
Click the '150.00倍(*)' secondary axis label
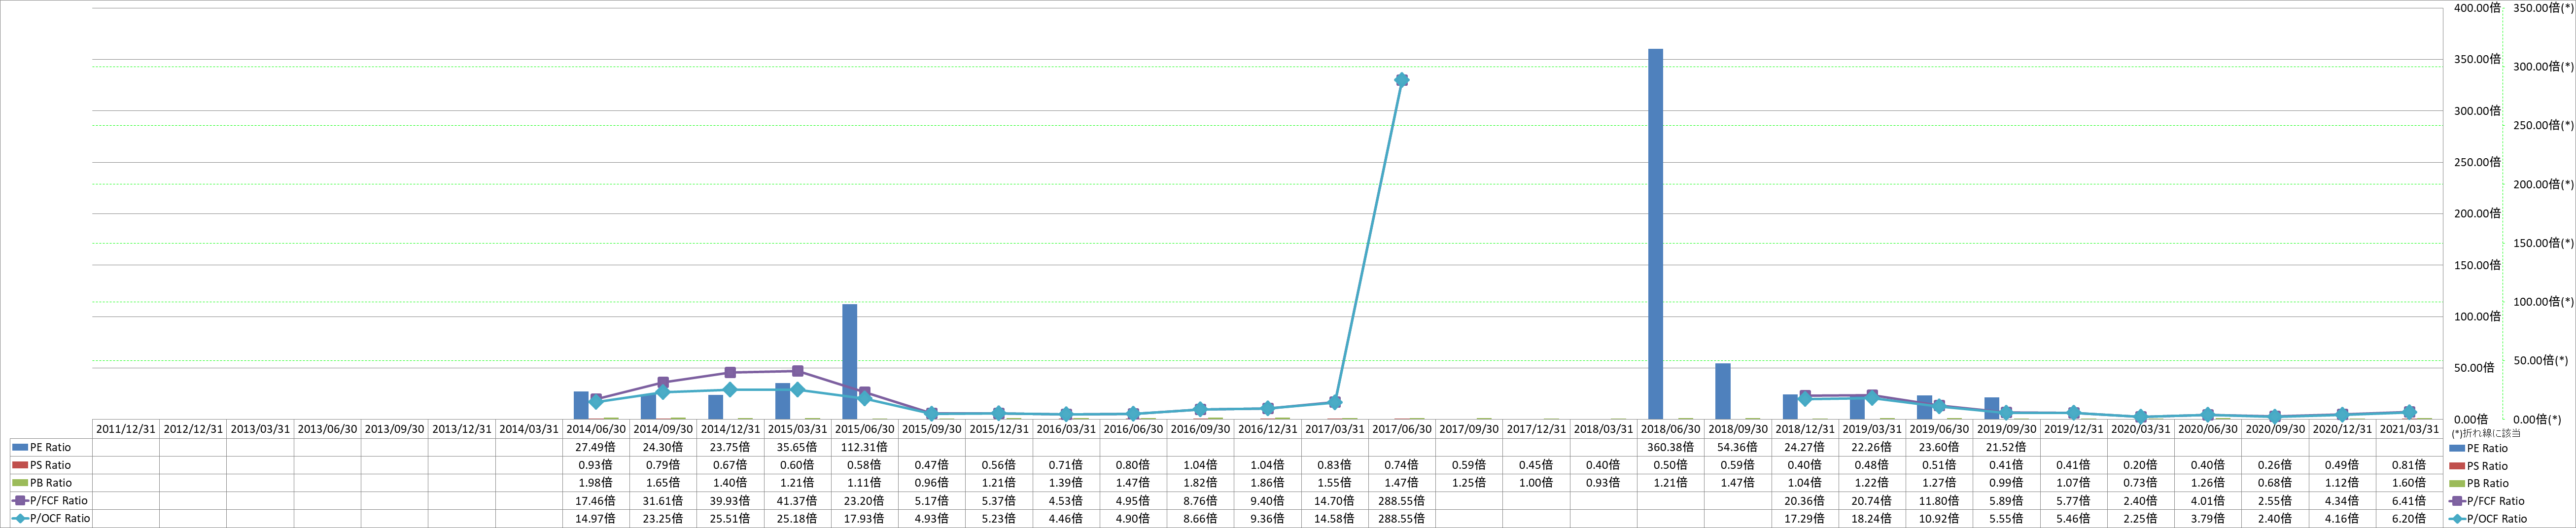point(2542,243)
